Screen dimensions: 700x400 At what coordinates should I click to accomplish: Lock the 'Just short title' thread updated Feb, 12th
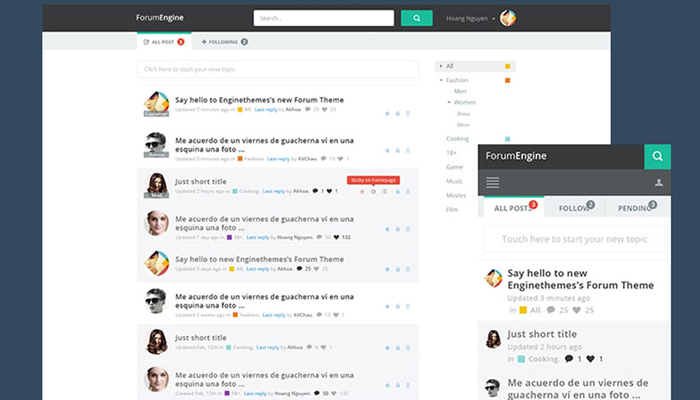pos(397,347)
